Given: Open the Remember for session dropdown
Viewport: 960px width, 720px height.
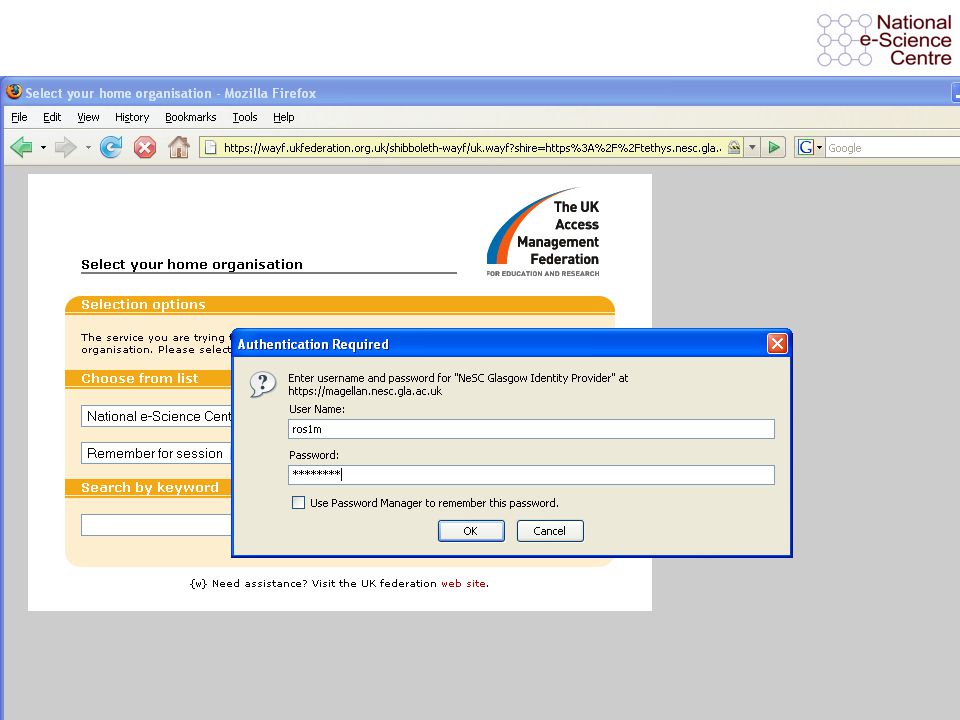Looking at the screenshot, I should (156, 453).
